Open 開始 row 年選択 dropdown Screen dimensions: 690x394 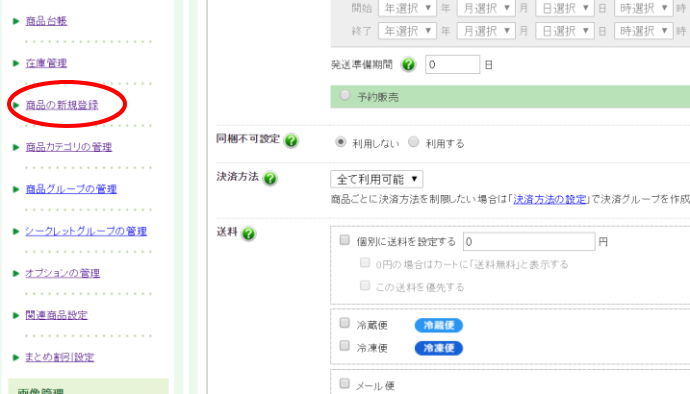407,8
